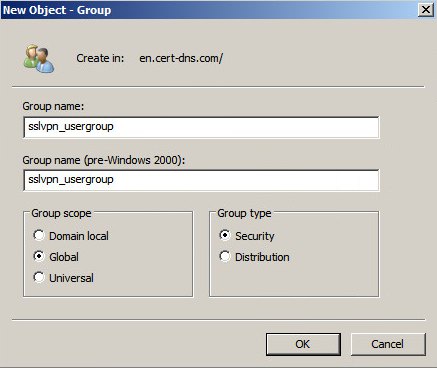Click the en.cert-dns.com/ path text
Screen dimensions: 437x368
pos(181,58)
